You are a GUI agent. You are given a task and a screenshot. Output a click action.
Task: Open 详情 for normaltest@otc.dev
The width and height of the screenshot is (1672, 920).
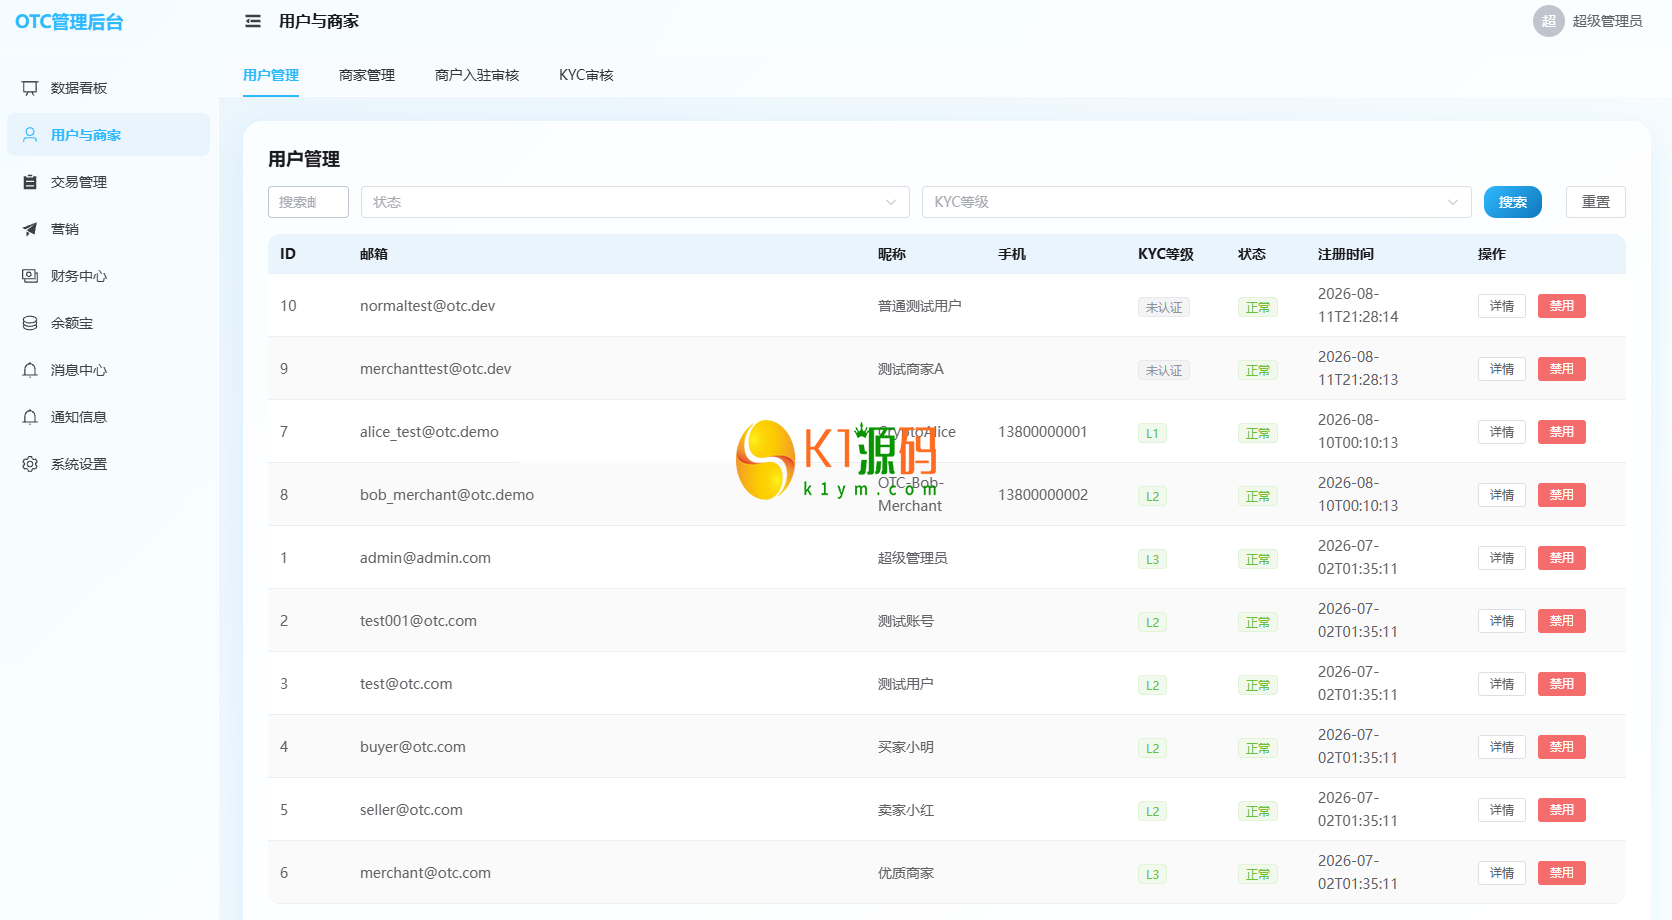coord(1502,306)
